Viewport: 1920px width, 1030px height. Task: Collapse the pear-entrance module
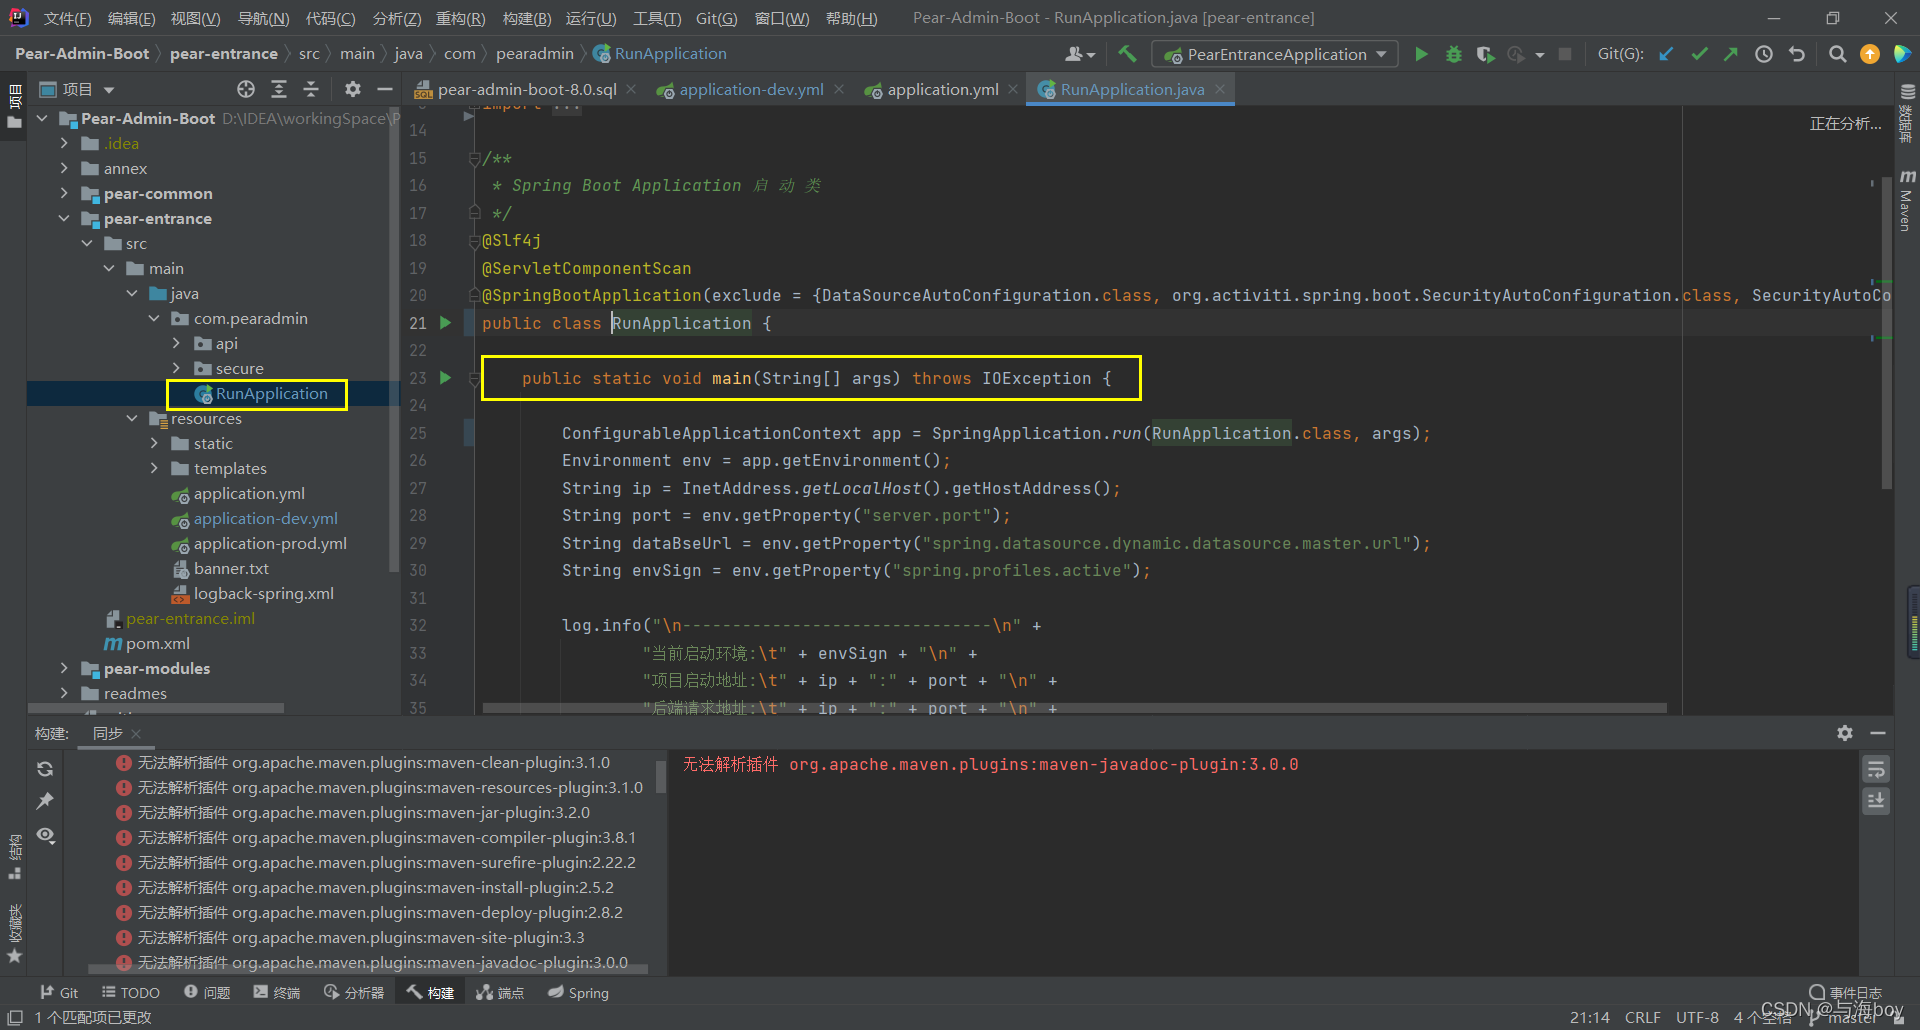(64, 218)
